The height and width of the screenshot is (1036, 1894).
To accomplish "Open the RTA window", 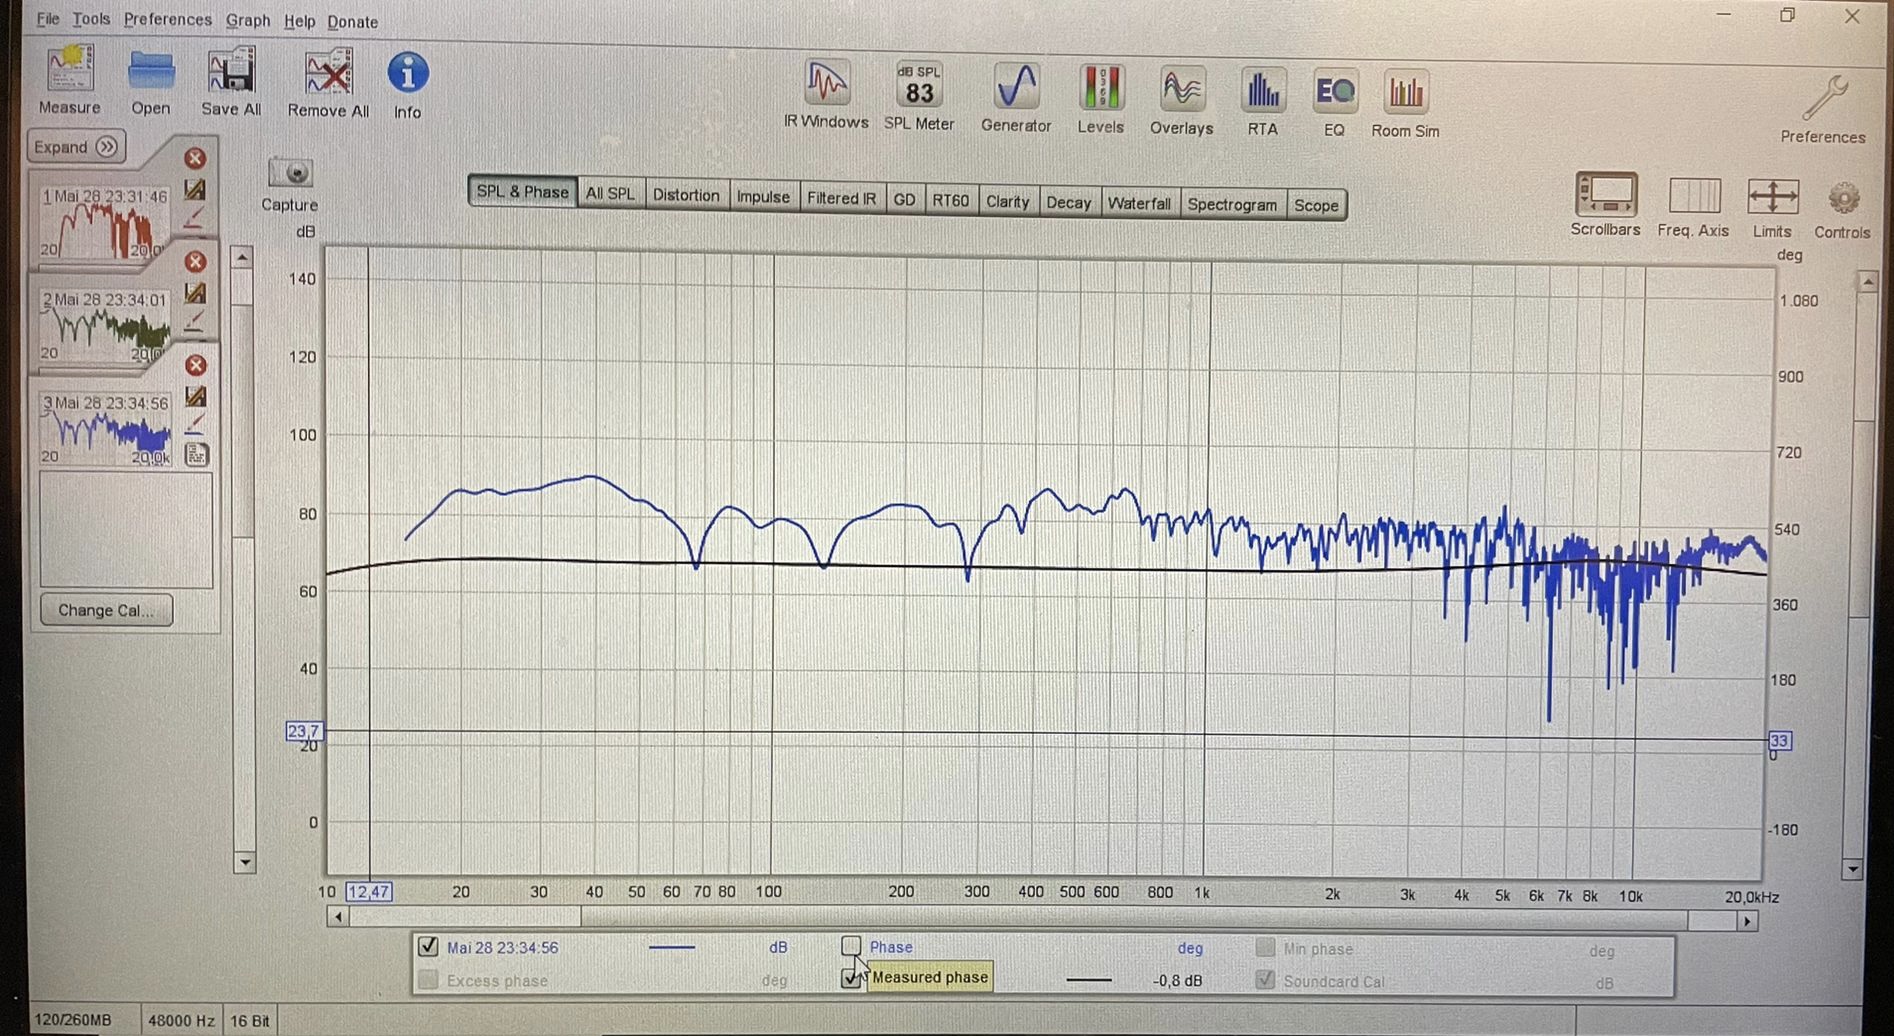I will (x=1262, y=92).
